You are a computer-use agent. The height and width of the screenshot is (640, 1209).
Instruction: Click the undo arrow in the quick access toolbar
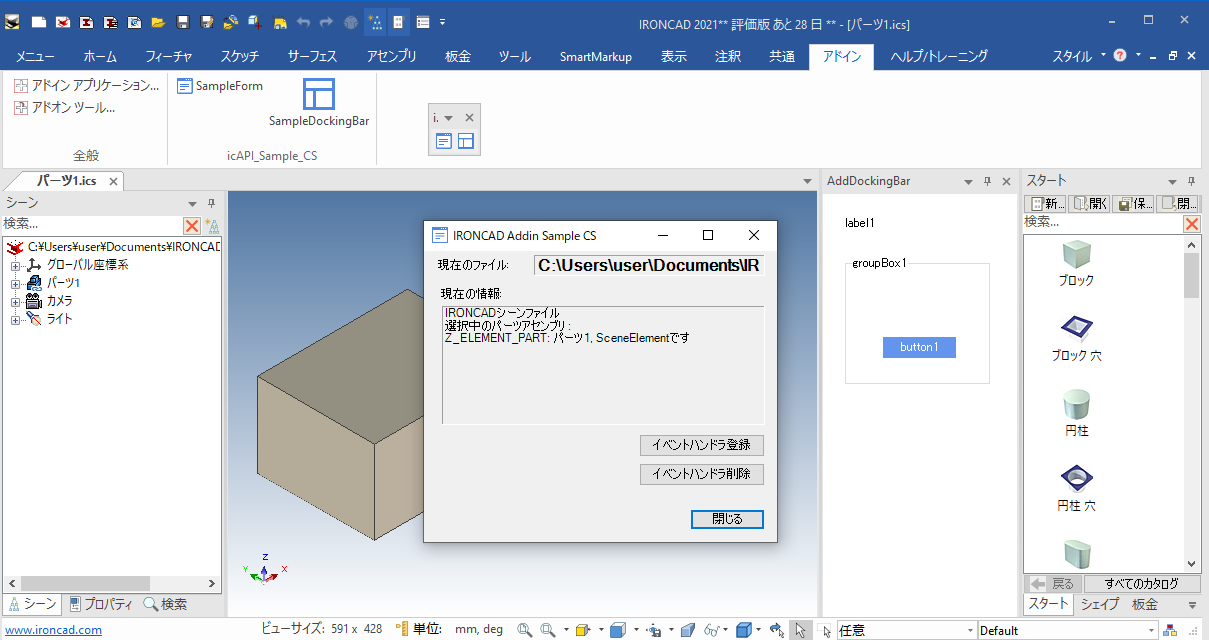[x=304, y=22]
